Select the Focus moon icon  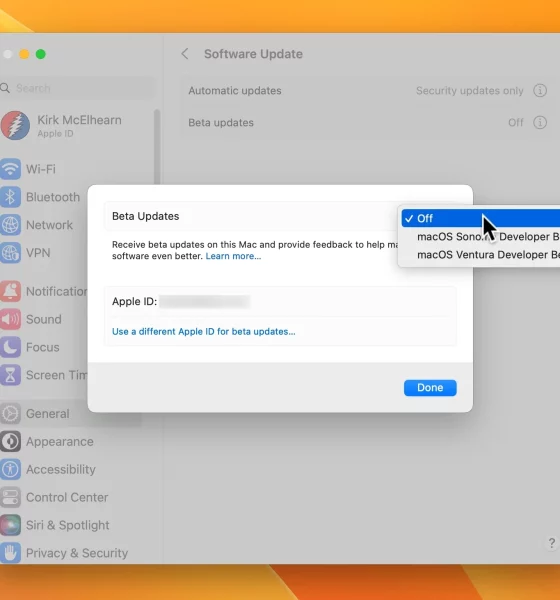10,347
